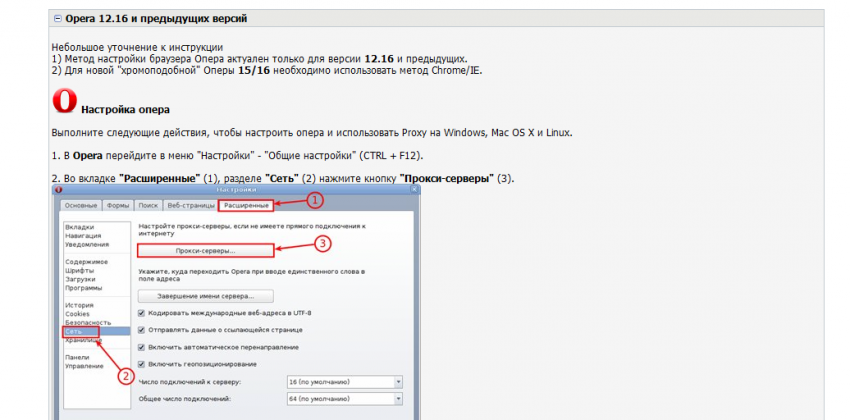This screenshot has height=420, width=850.
Task: Click the numbered marker 3 circle
Action: (x=322, y=242)
